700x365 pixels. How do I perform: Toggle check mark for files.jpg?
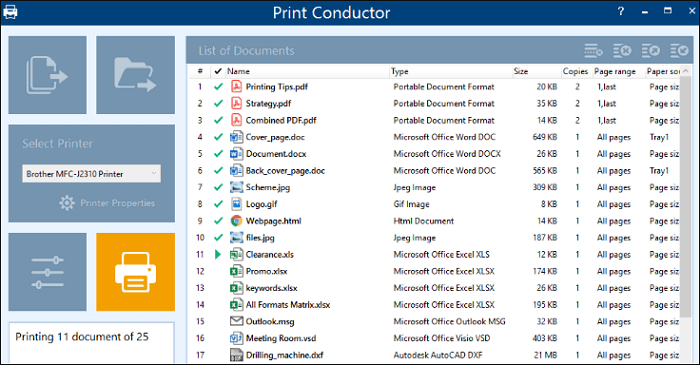218,238
